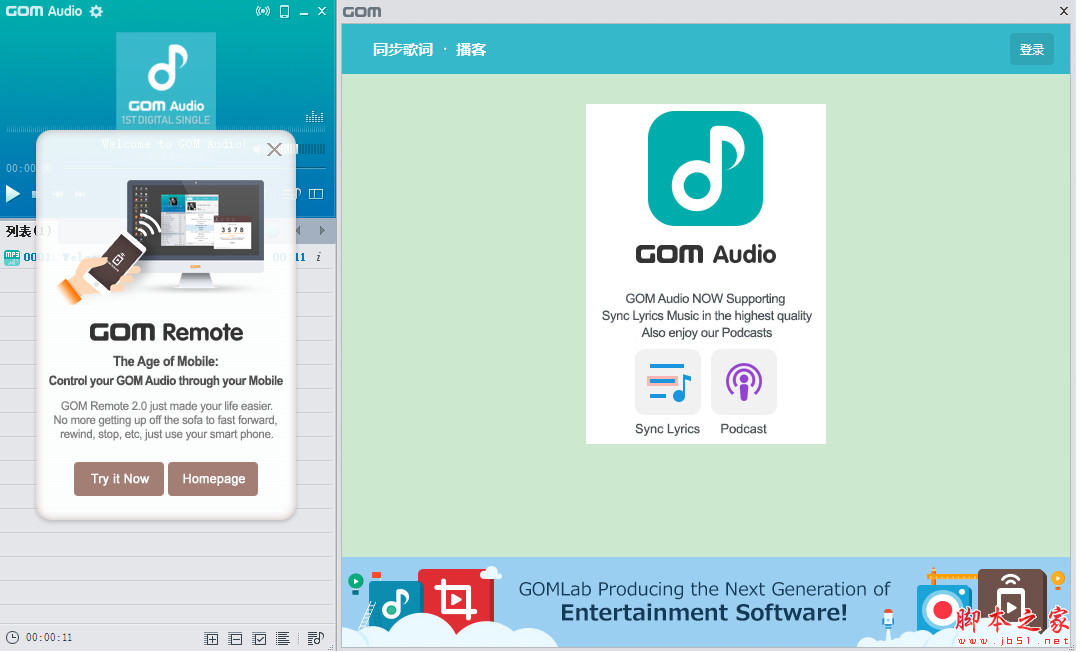Open the 播客 tab
1081x652 pixels.
pyautogui.click(x=471, y=50)
